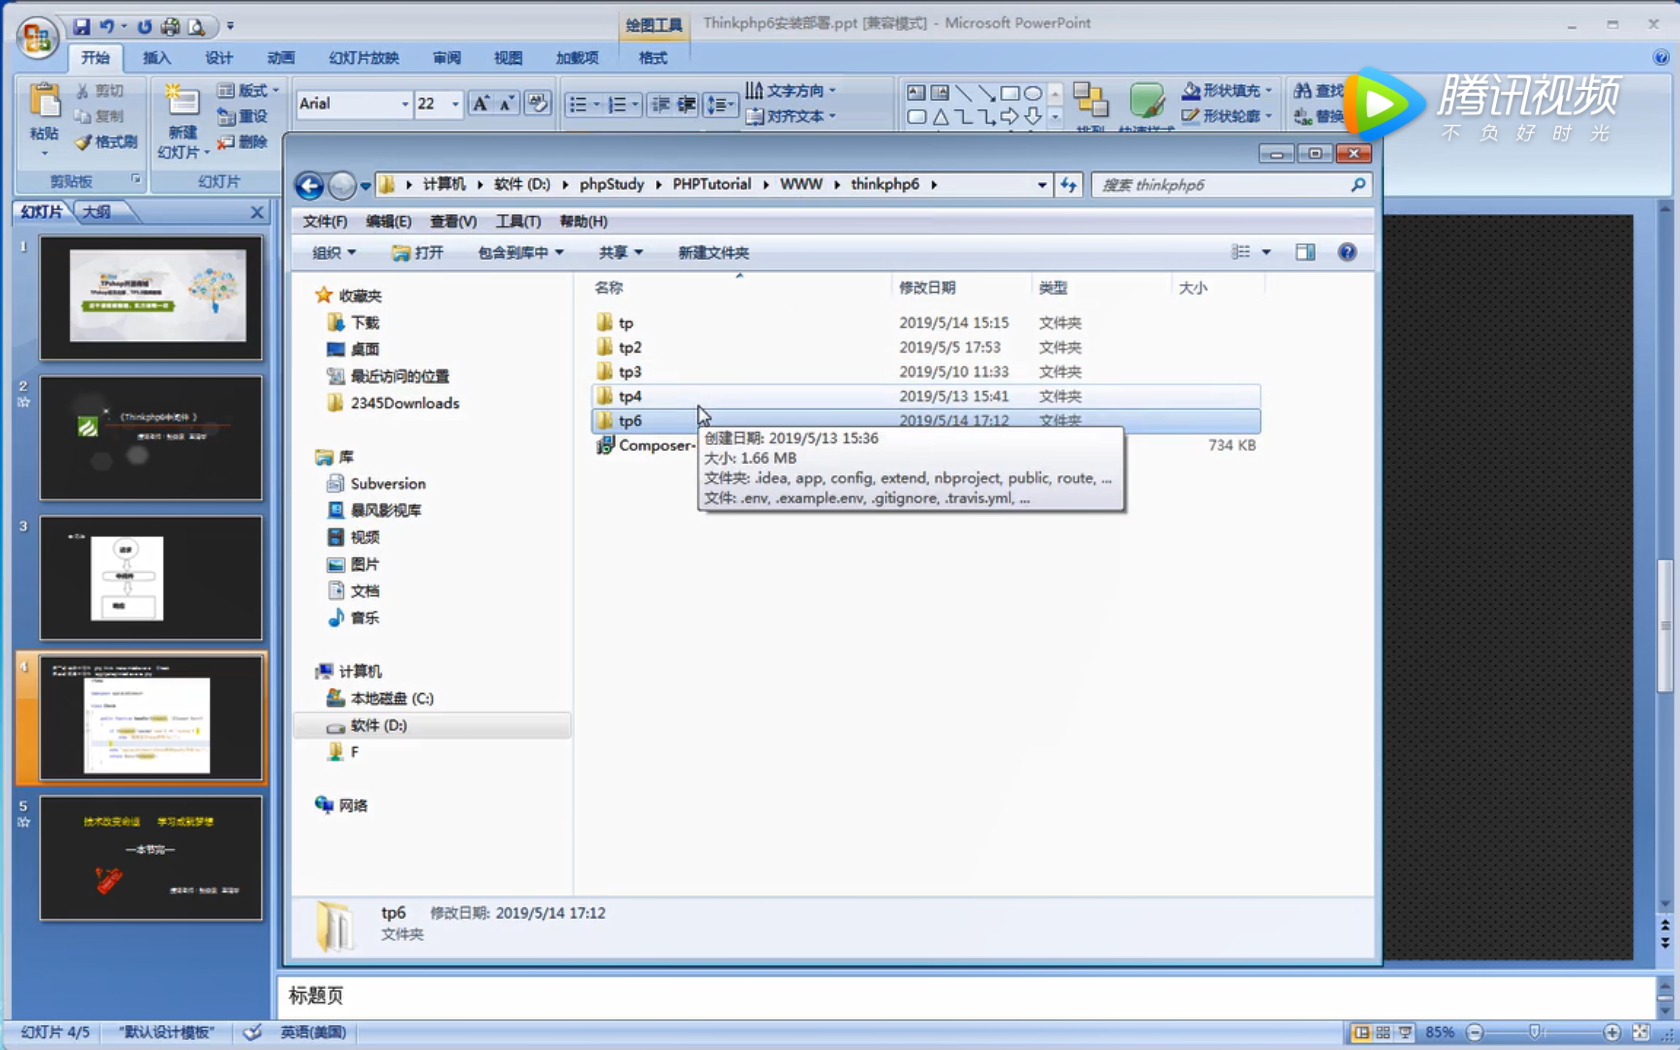The height and width of the screenshot is (1050, 1680).
Task: Start Slide Show view from status bar
Action: click(1405, 1032)
